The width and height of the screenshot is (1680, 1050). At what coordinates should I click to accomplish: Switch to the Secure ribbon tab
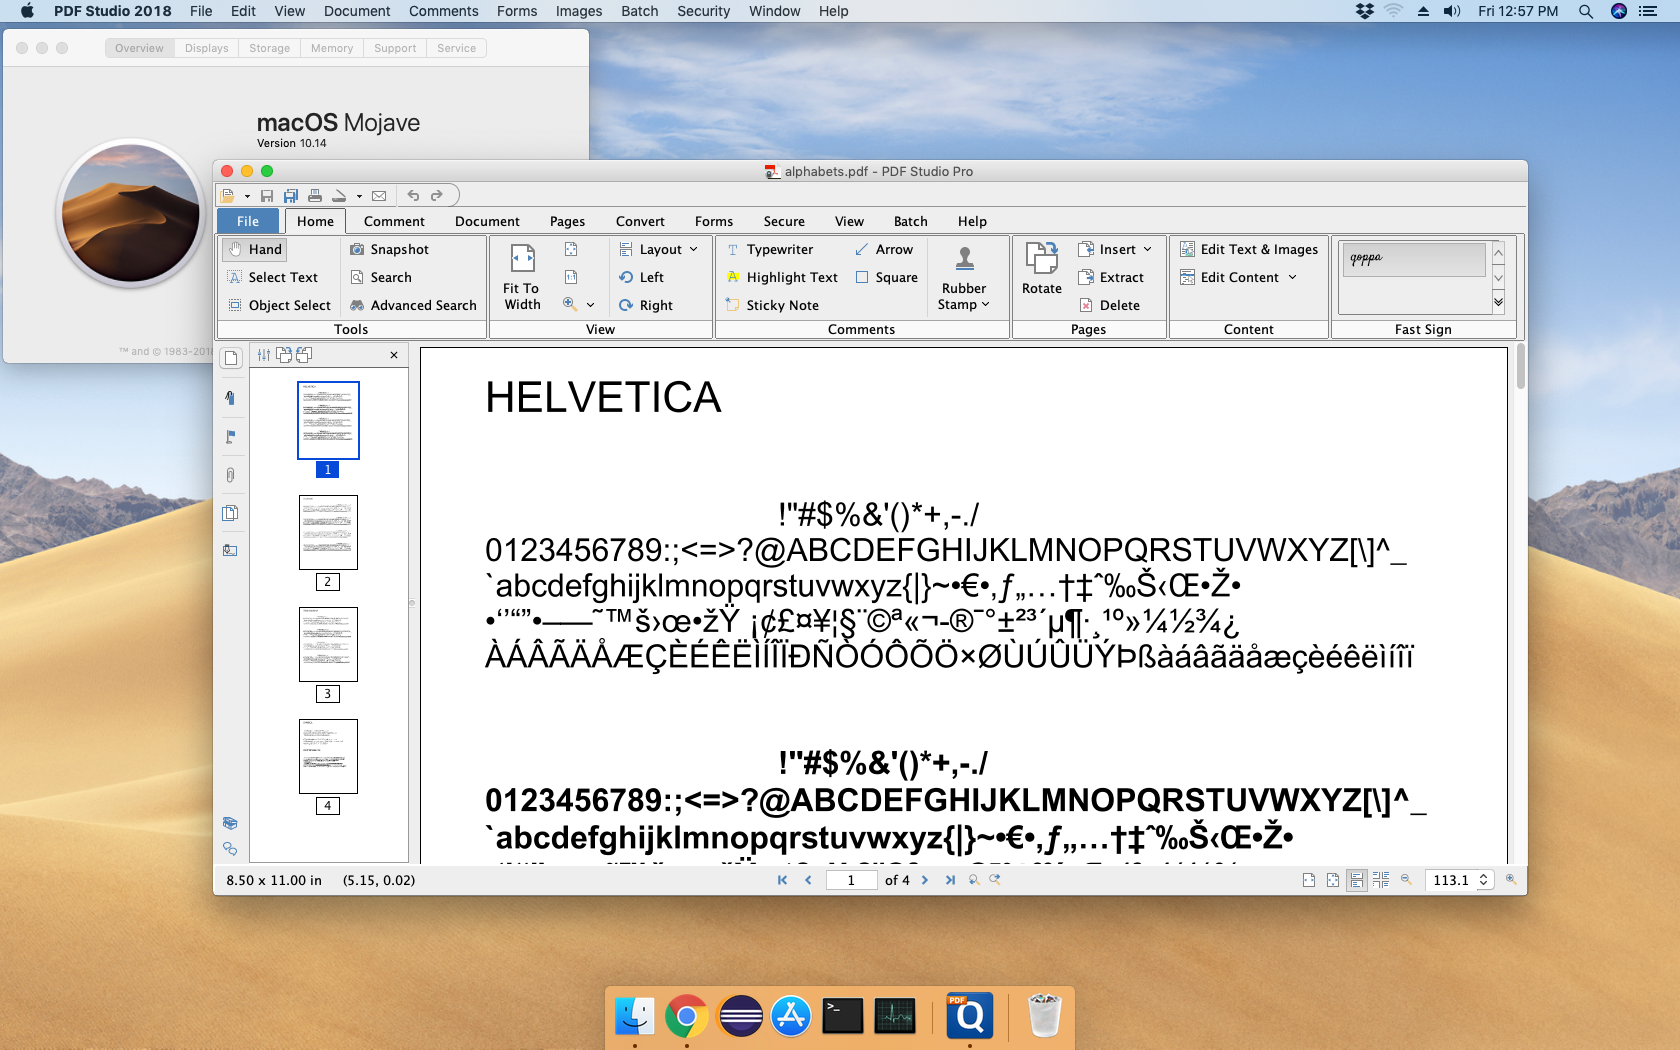coord(784,221)
